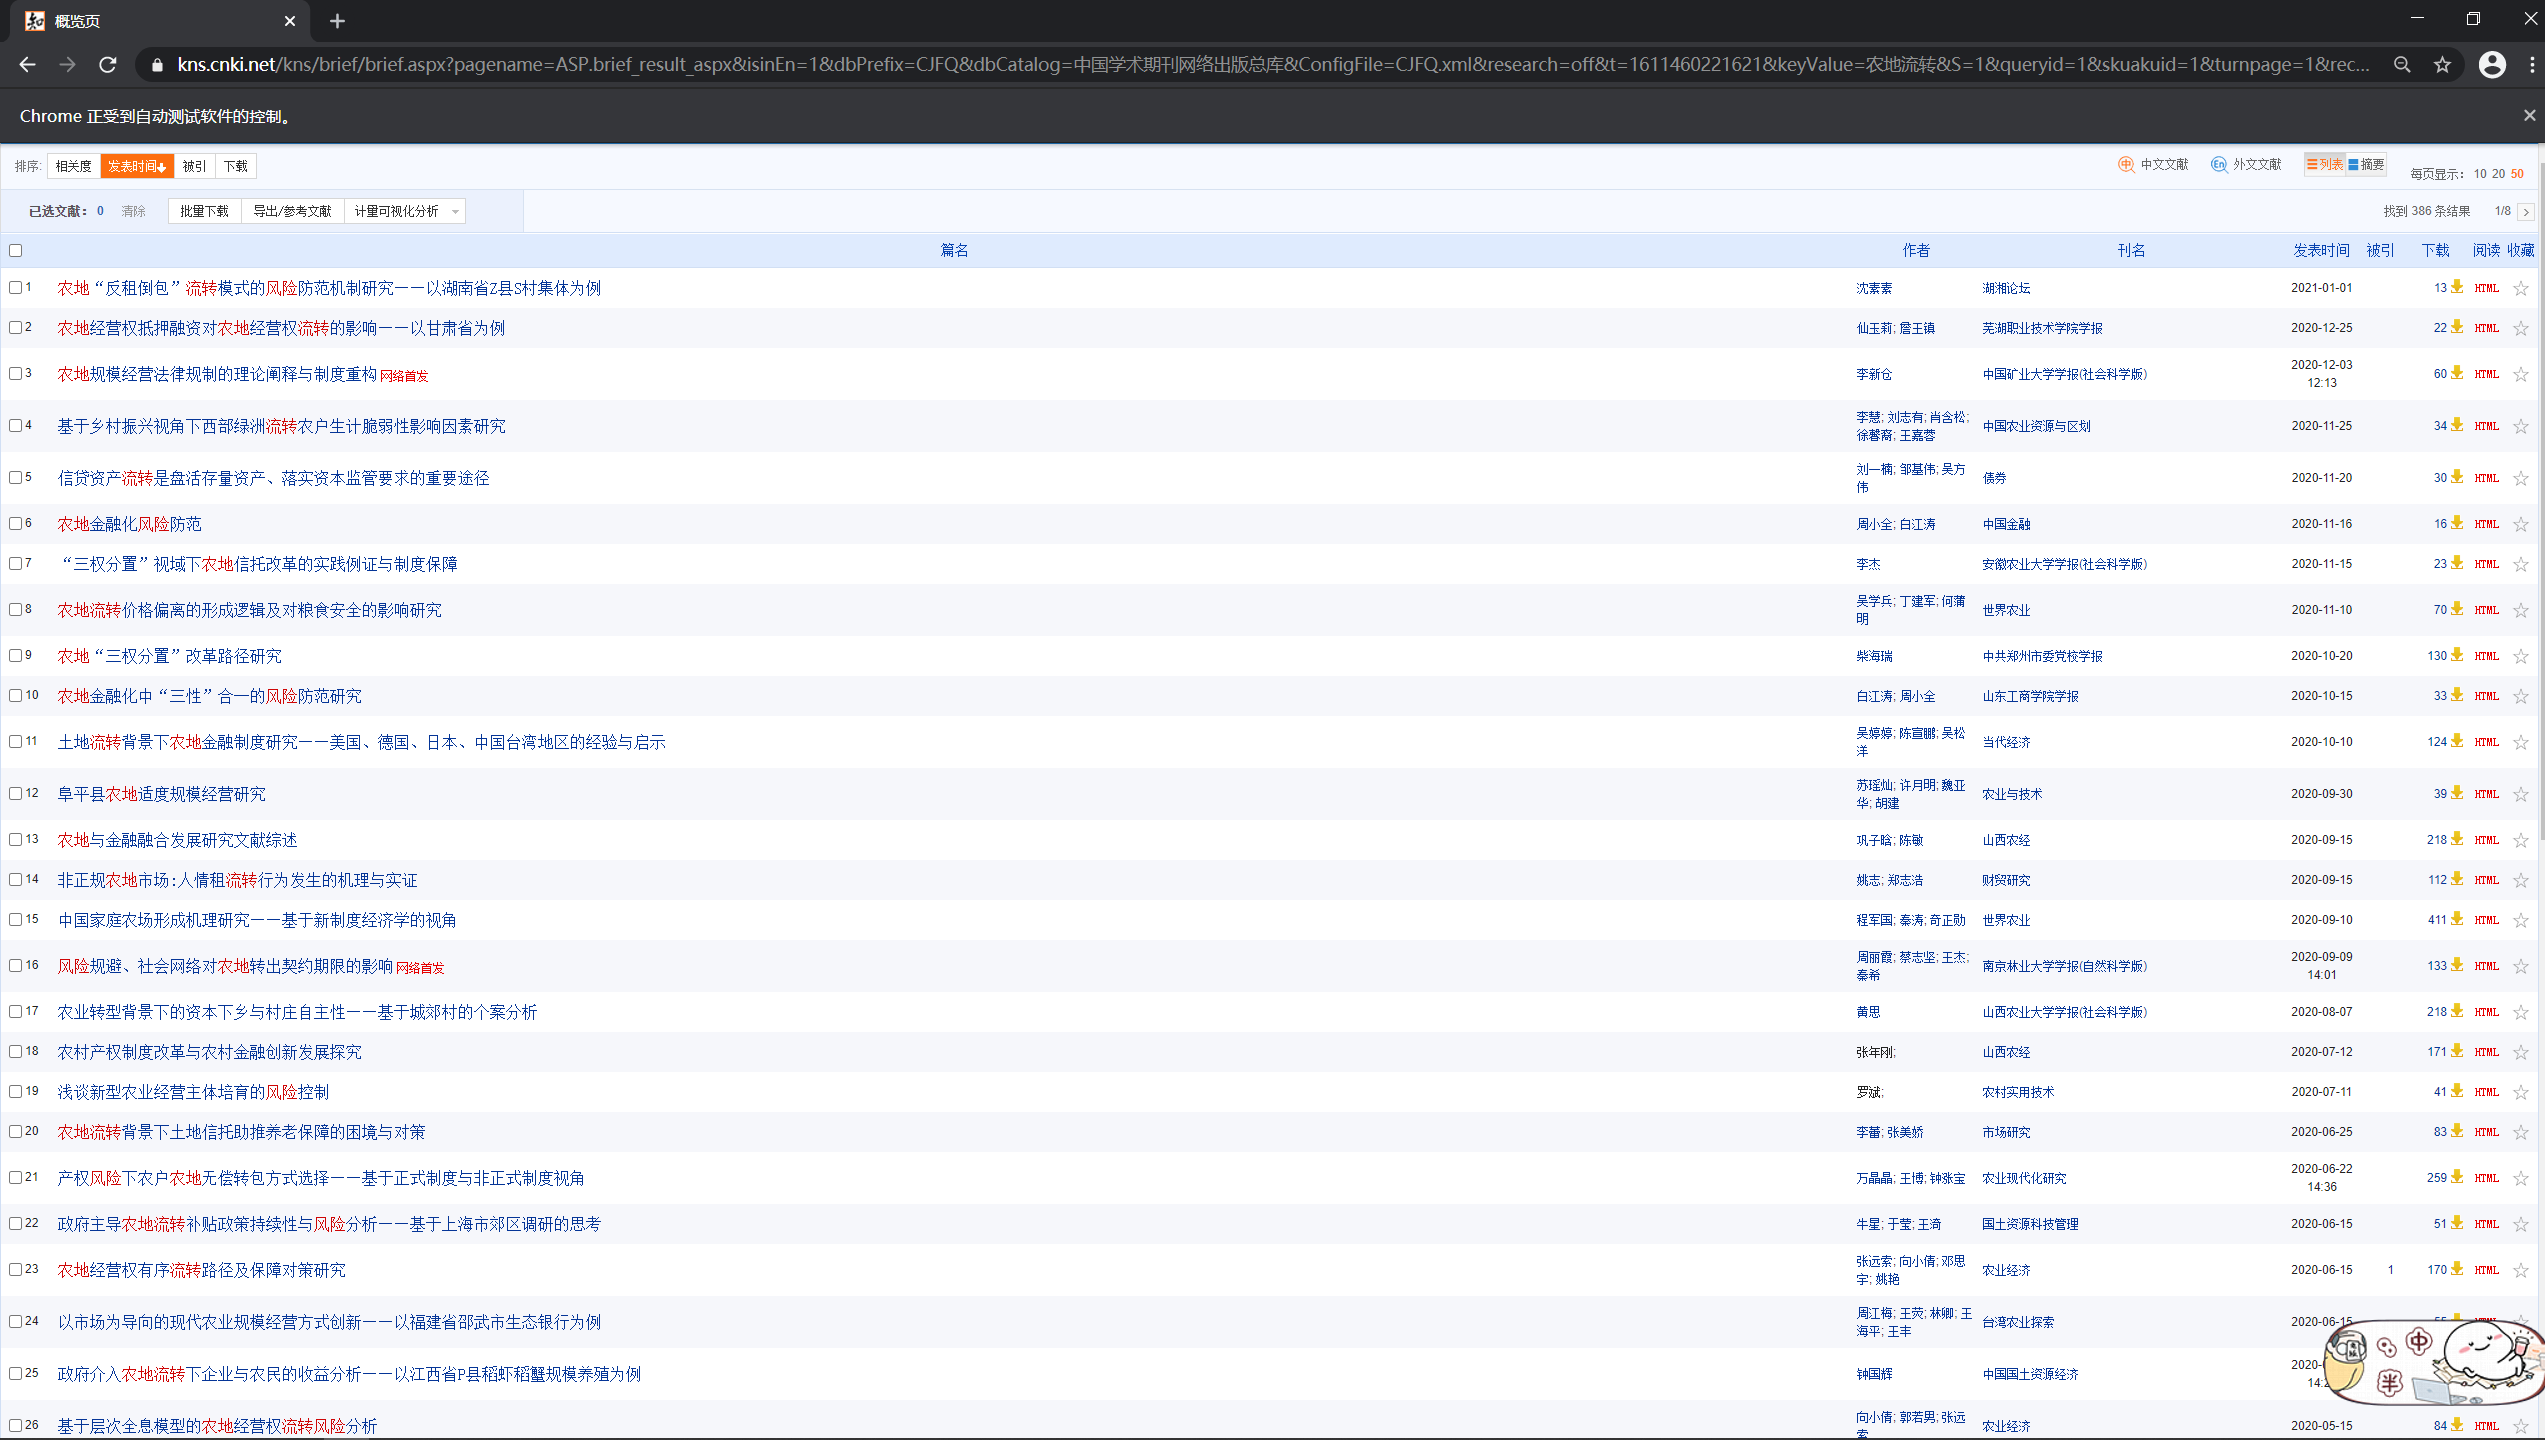The image size is (2545, 1440).
Task: Sort results by 被引 tab
Action: (x=194, y=166)
